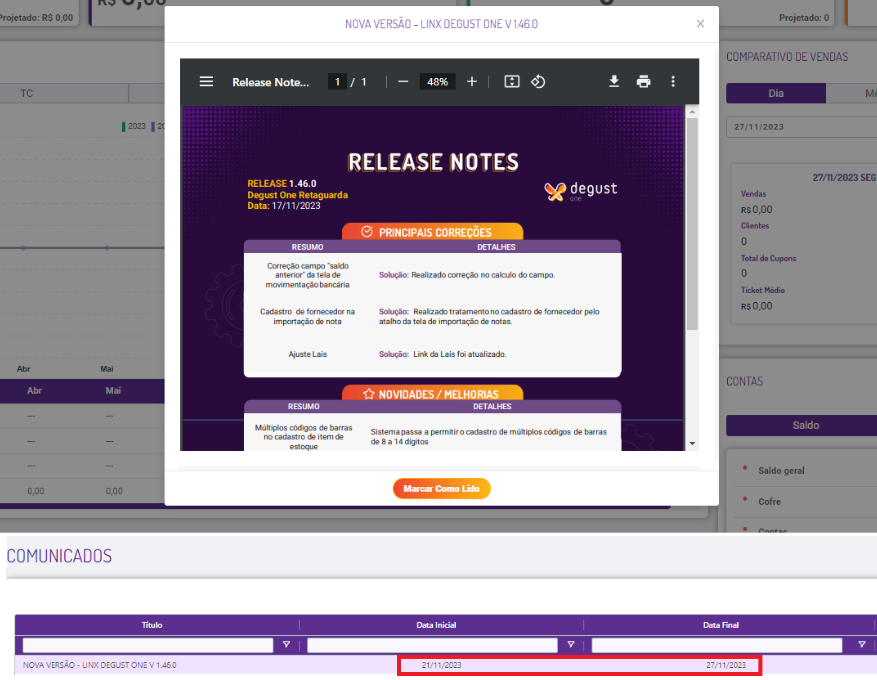877x680 pixels.
Task: Open NOVA VERSÃO - LINX DEGUST ONE V 1.46.0 row
Action: [100, 665]
